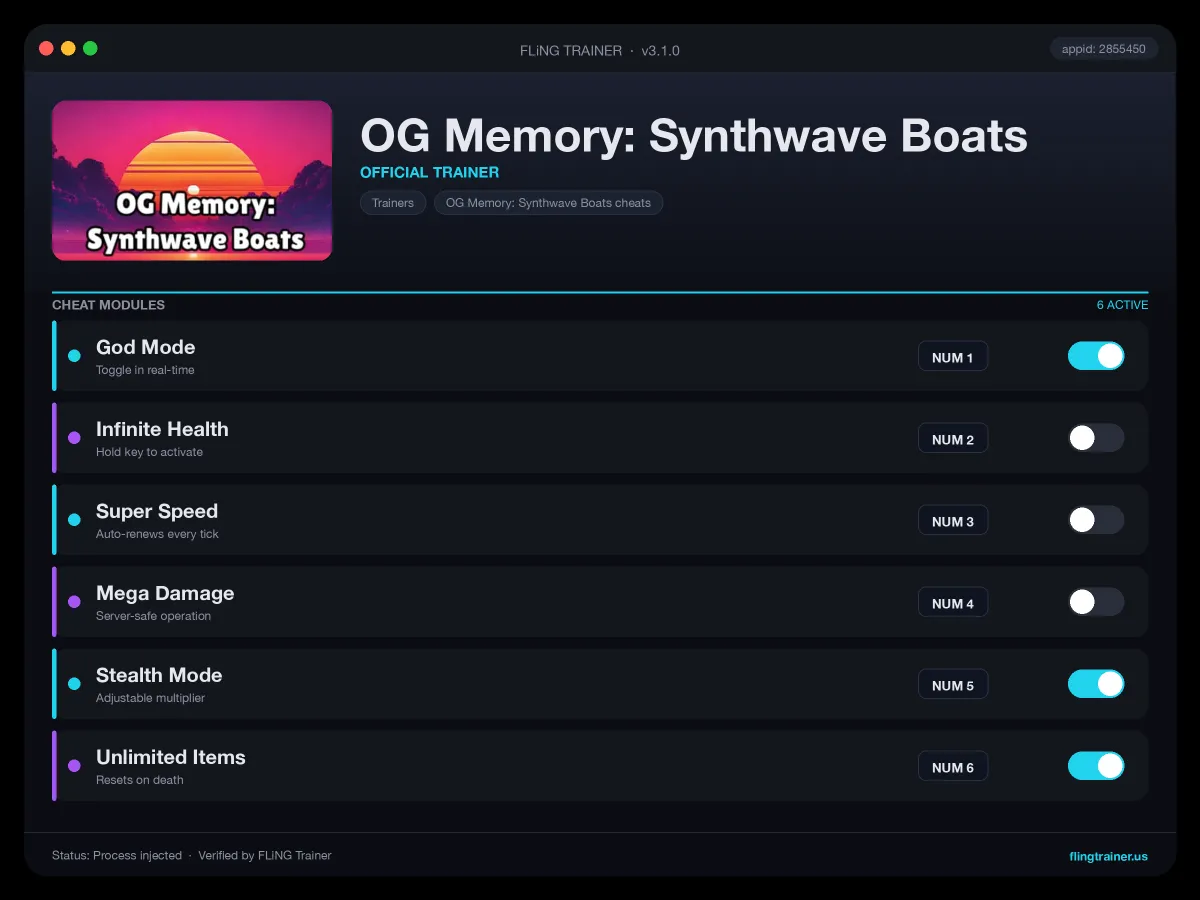The height and width of the screenshot is (900, 1200).
Task: Click the 'Resets on death' description
Action: (x=140, y=780)
